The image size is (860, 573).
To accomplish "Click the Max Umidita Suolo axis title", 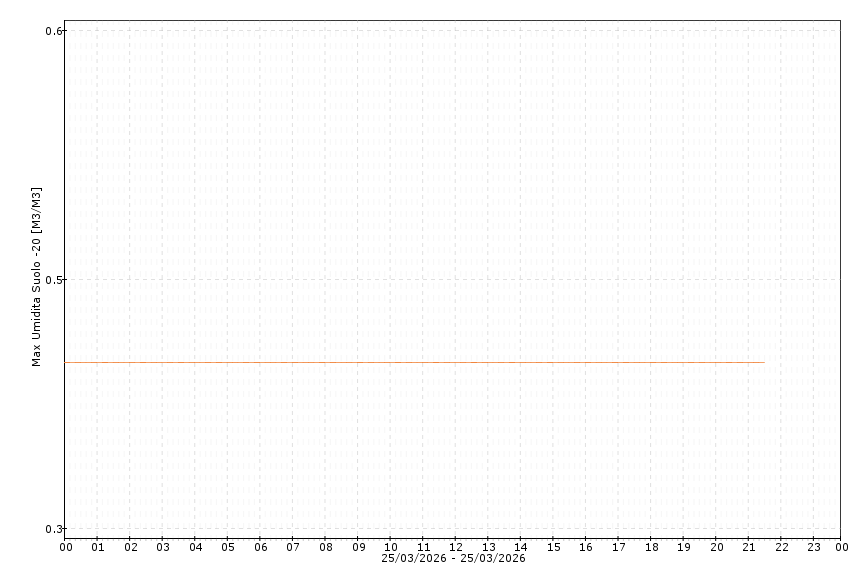I will click(37, 277).
